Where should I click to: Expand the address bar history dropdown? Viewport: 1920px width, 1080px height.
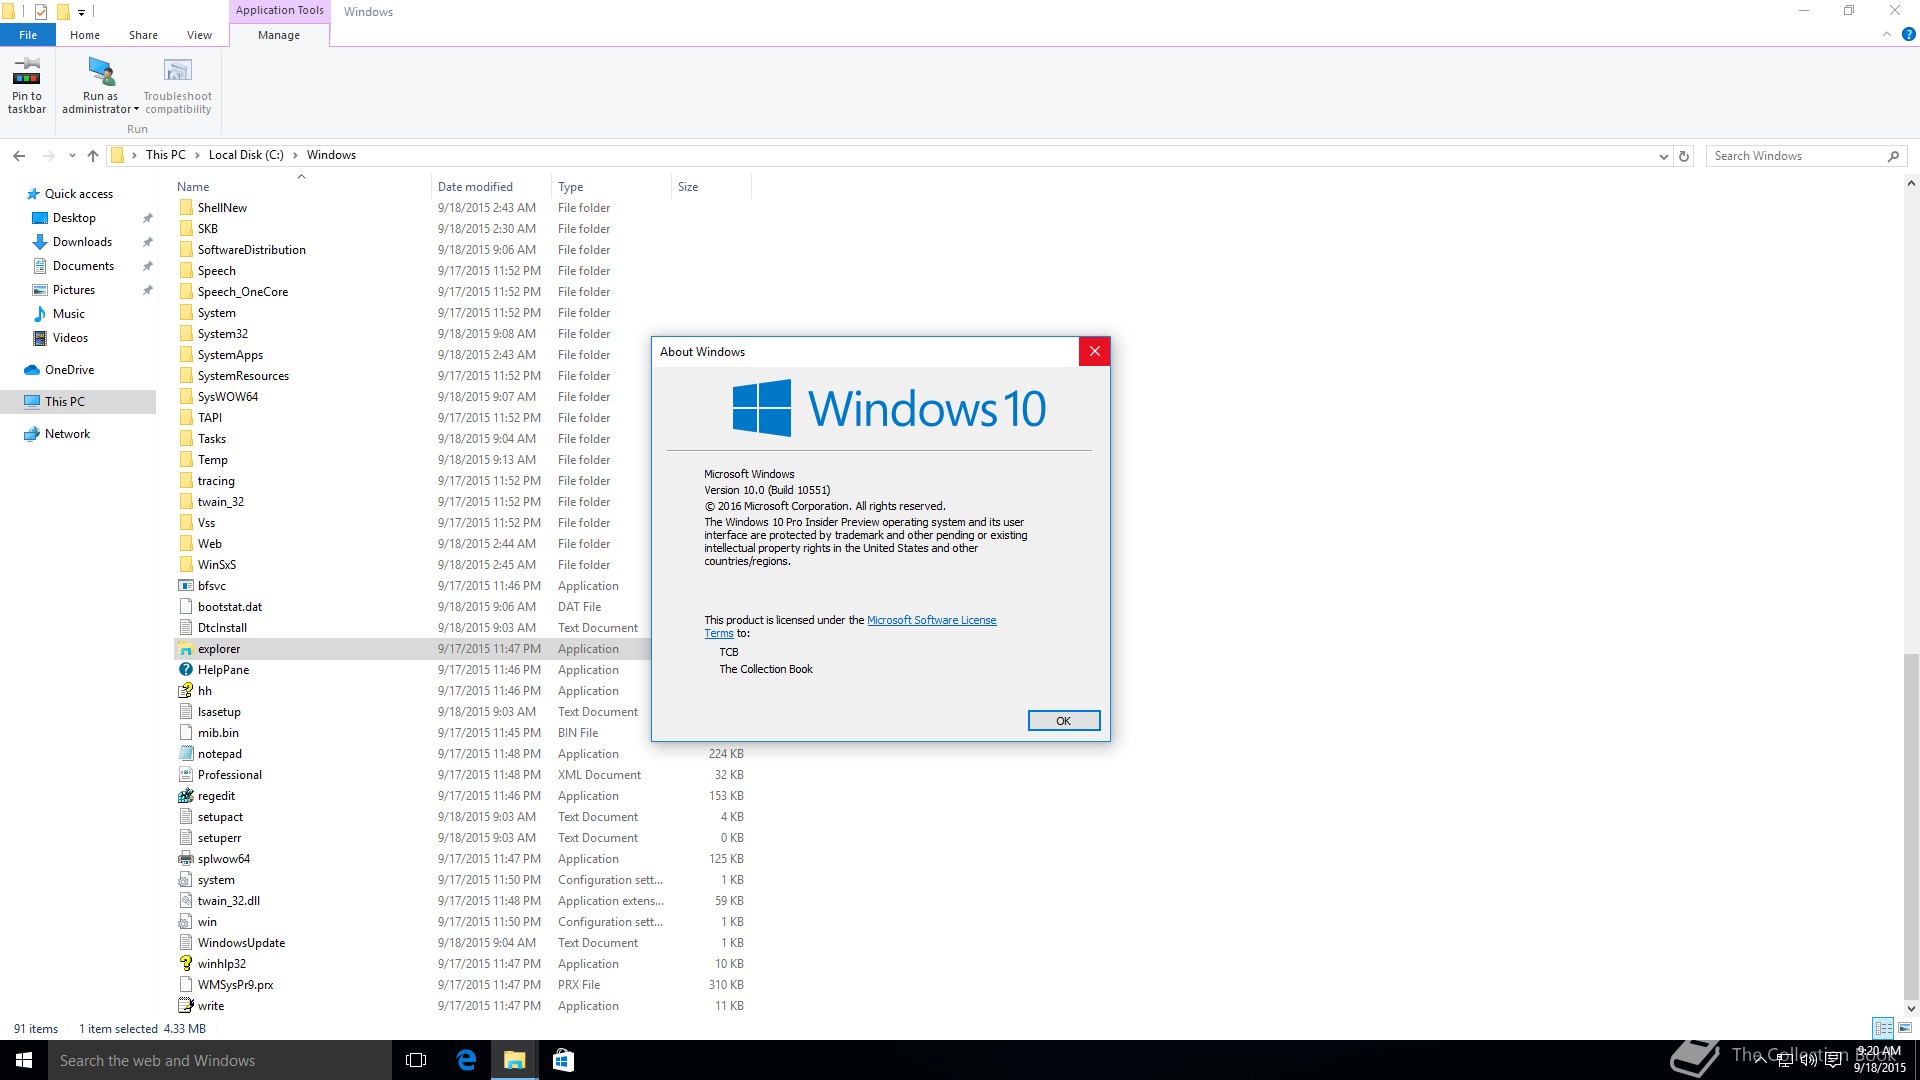coord(1663,156)
